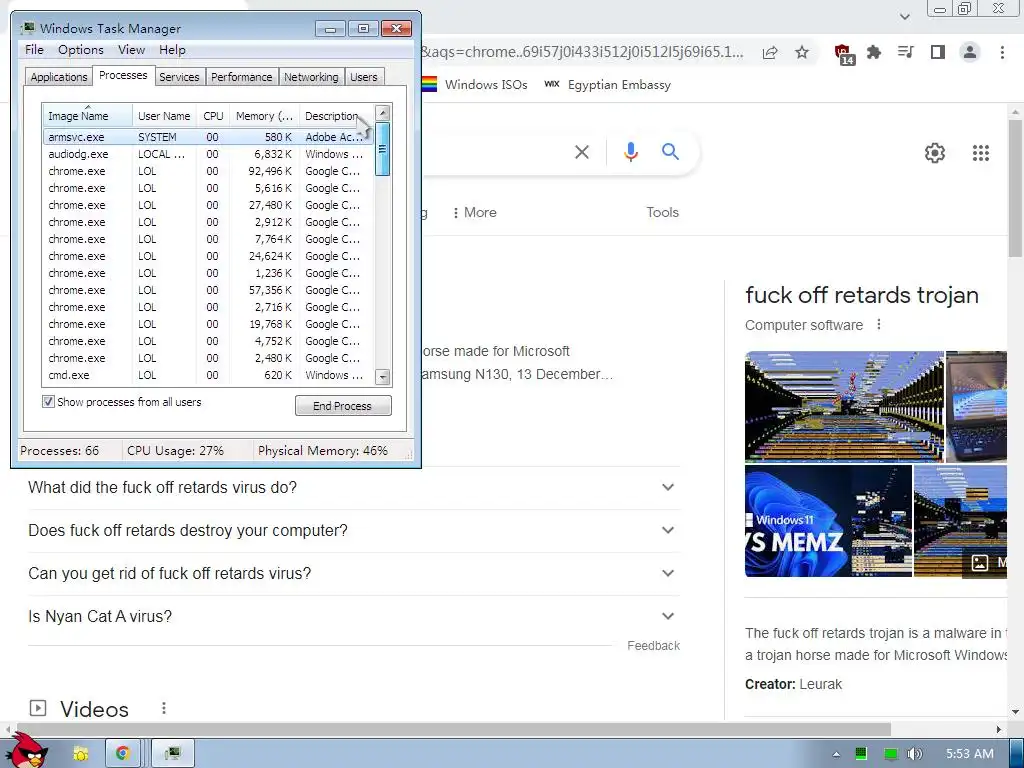Viewport: 1024px width, 768px height.
Task: Switch to the Applications tab
Action: [59, 77]
